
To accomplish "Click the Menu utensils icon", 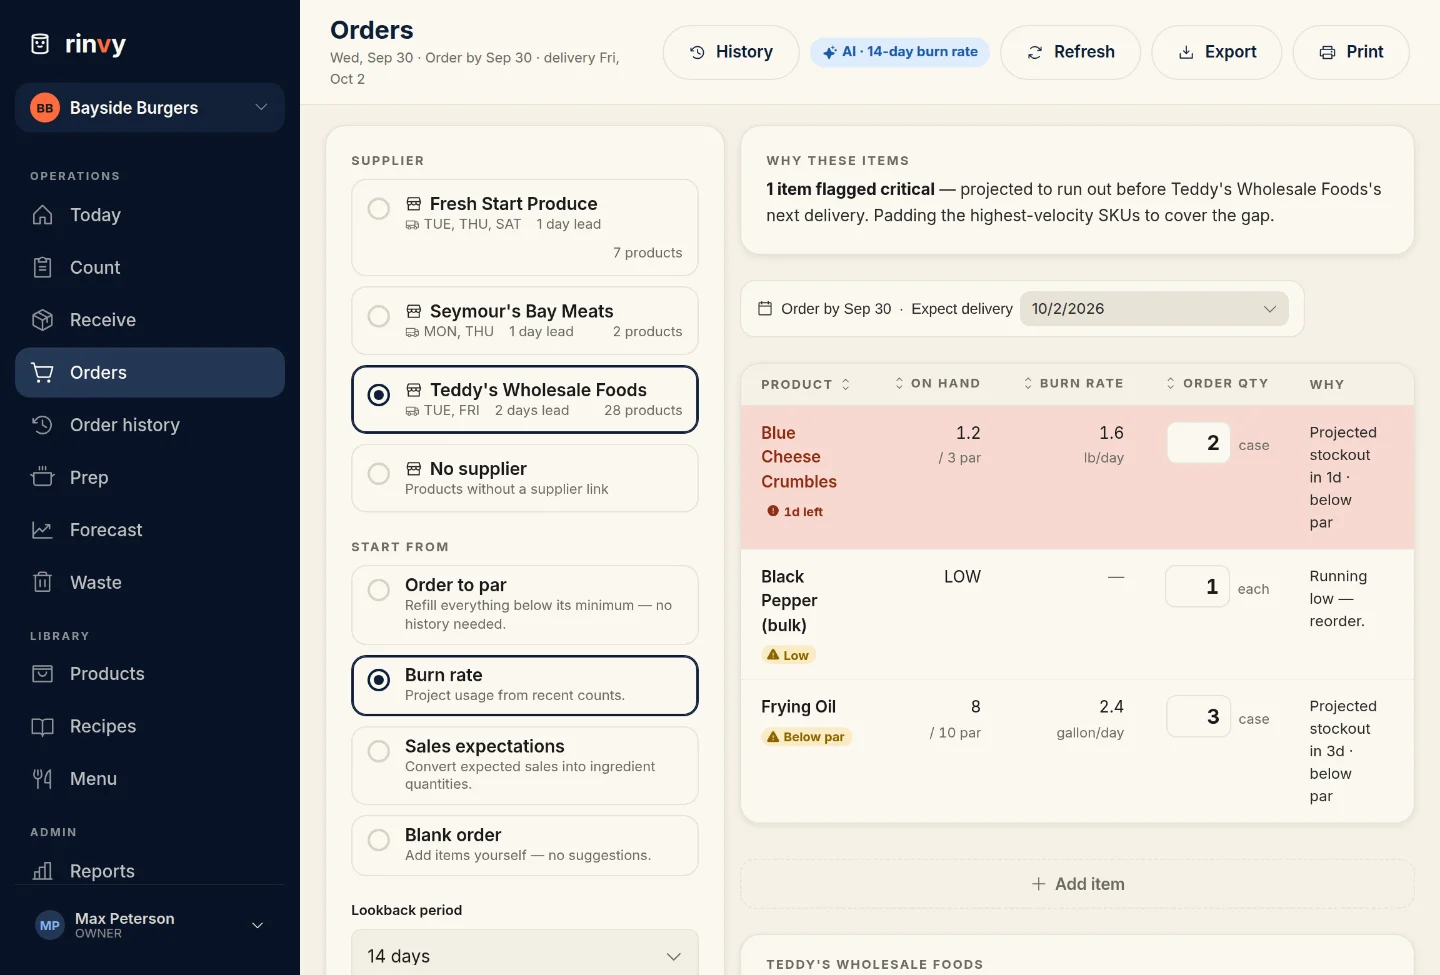I will [42, 779].
